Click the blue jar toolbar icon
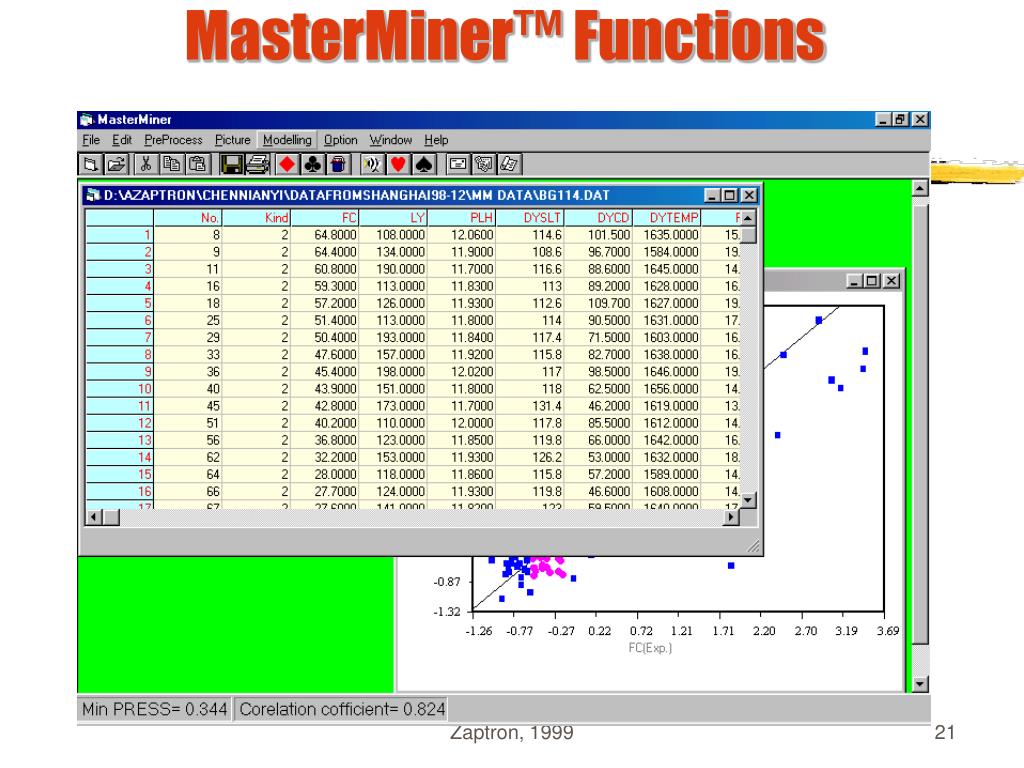Image resolution: width=1024 pixels, height=768 pixels. [x=338, y=165]
